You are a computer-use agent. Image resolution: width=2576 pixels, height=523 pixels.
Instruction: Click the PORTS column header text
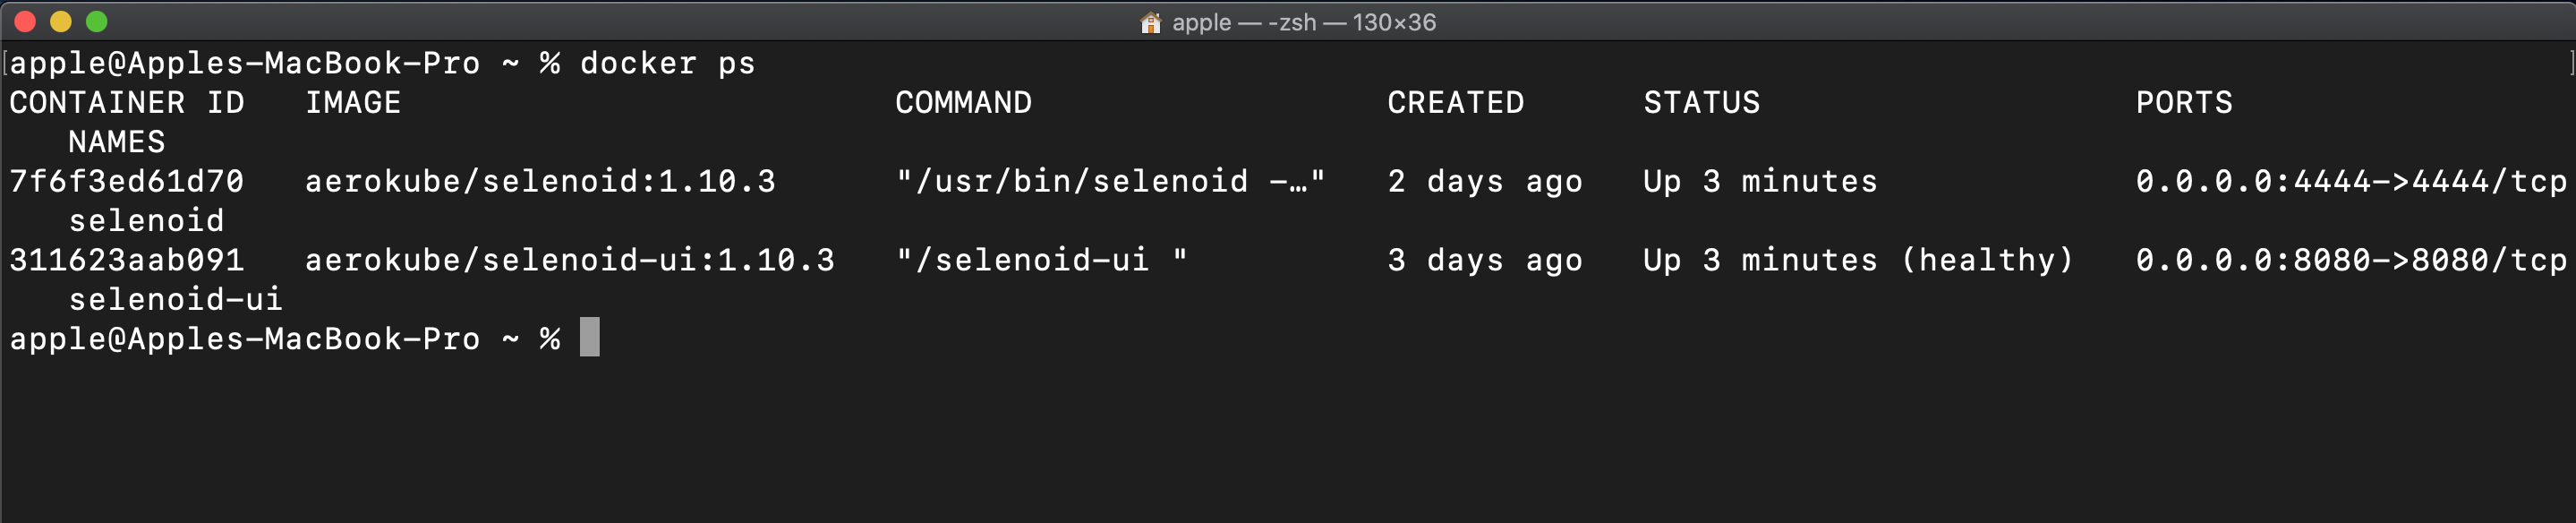tap(2184, 102)
